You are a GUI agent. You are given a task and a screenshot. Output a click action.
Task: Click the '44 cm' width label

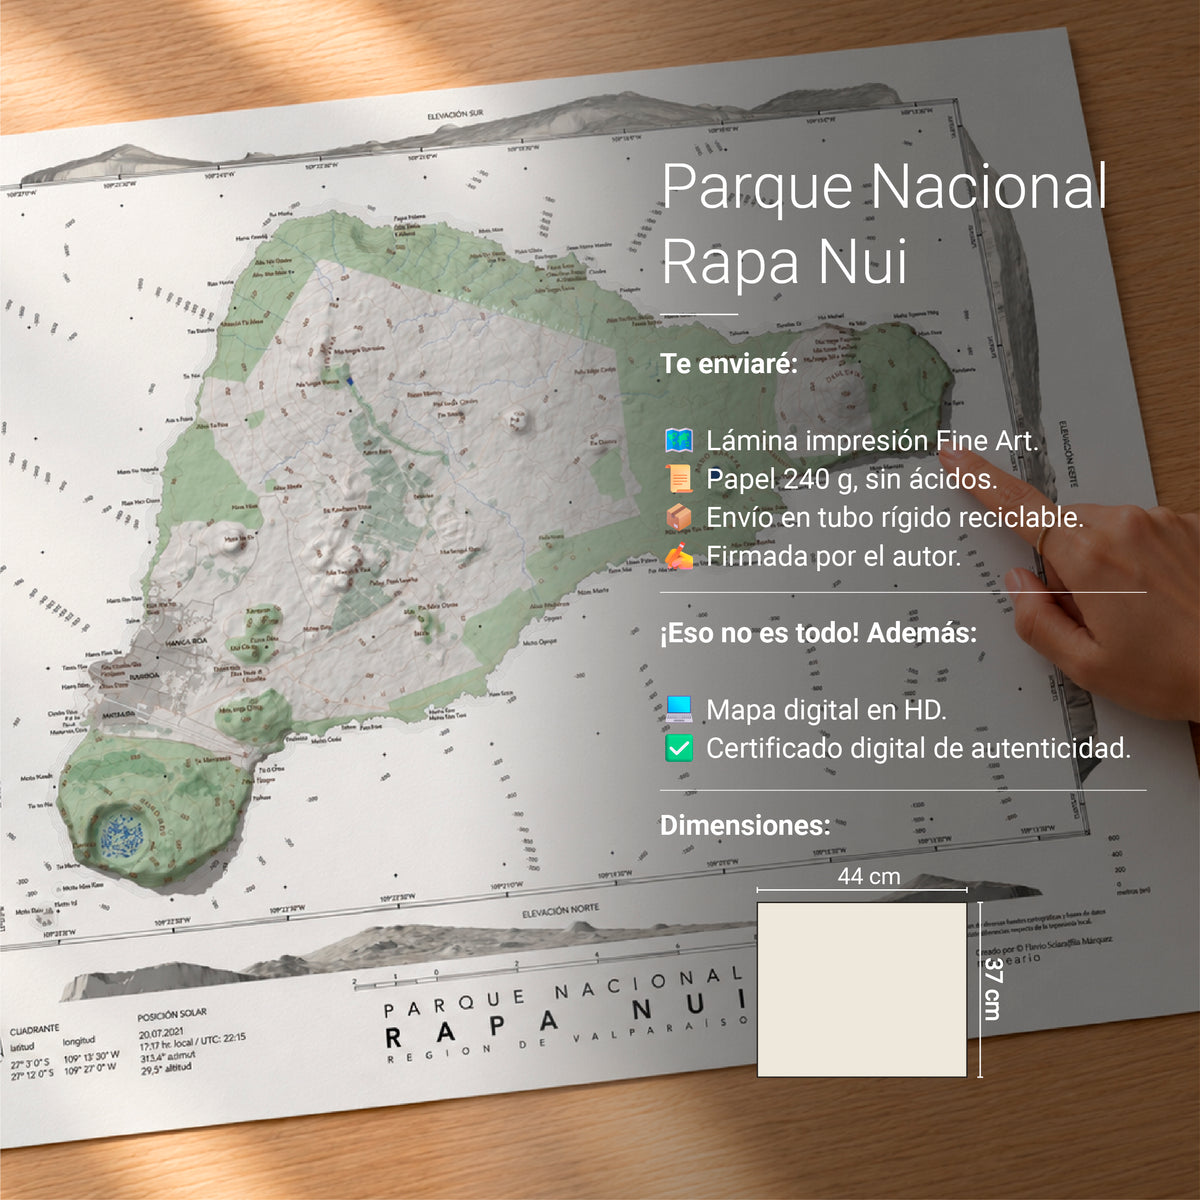[x=869, y=876]
